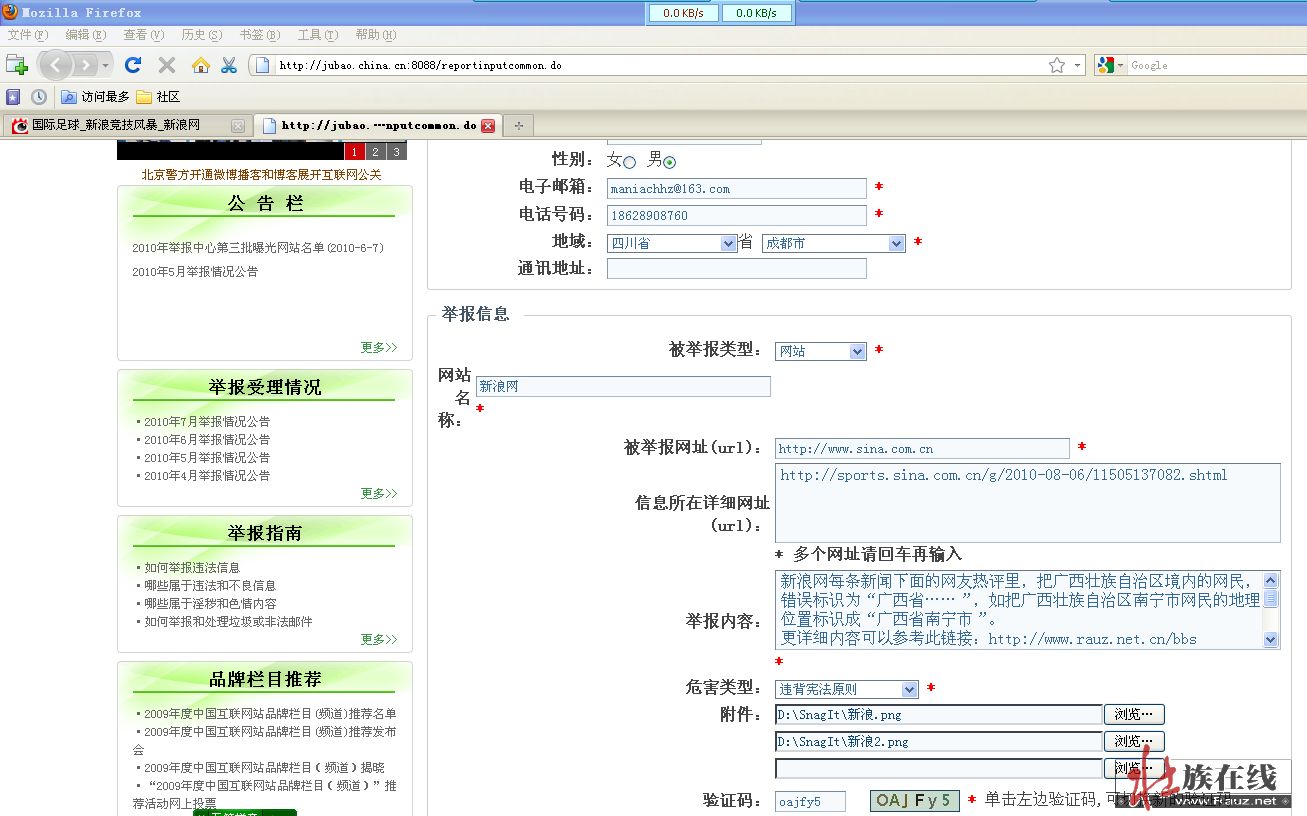This screenshot has height=816, width=1307.
Task: Click the captcha image to refresh
Action: click(914, 801)
